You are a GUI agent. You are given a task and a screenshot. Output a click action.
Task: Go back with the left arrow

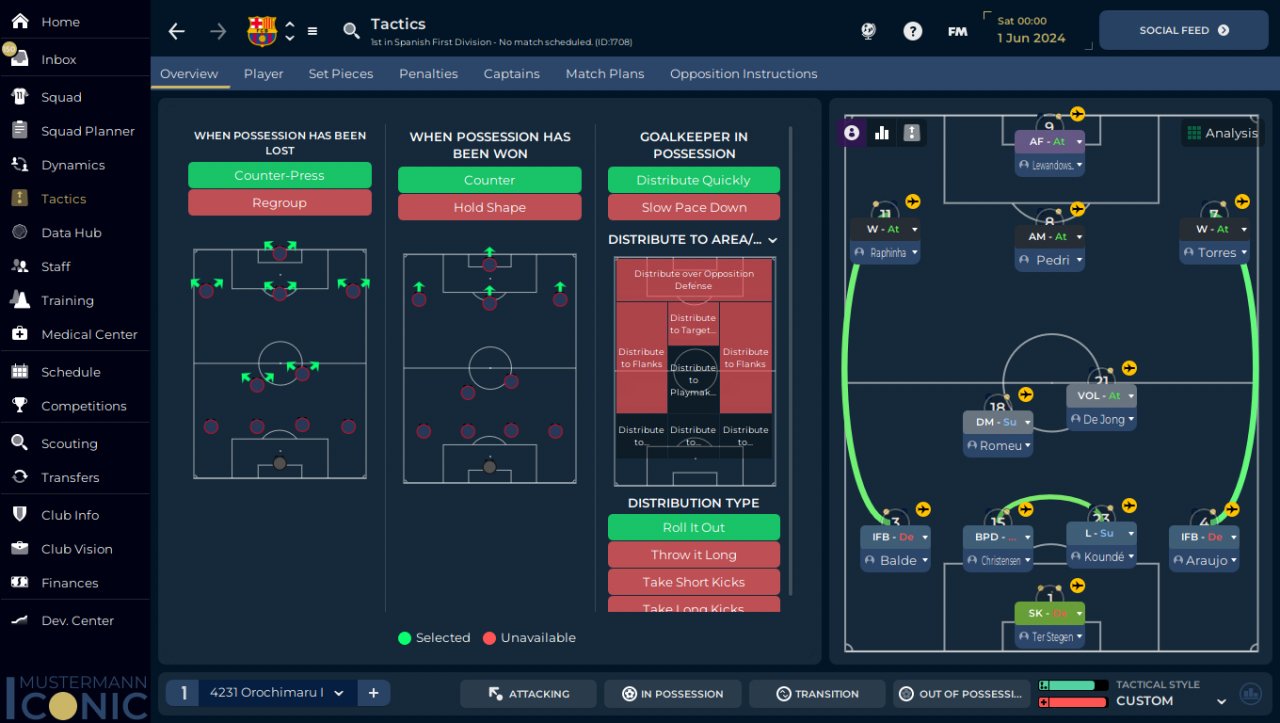[x=177, y=31]
